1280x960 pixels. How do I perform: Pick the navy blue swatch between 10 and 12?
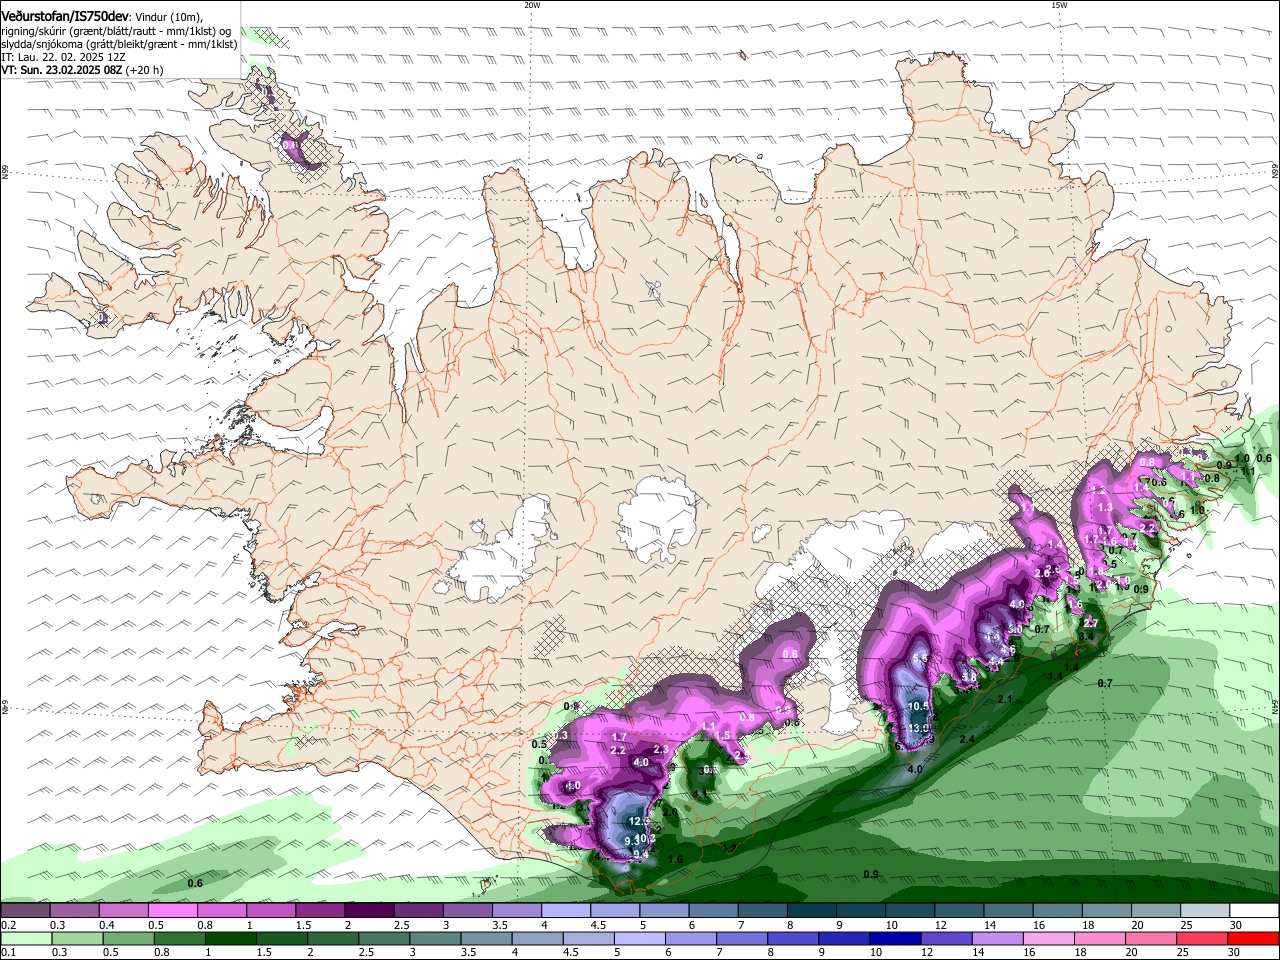[x=893, y=939]
